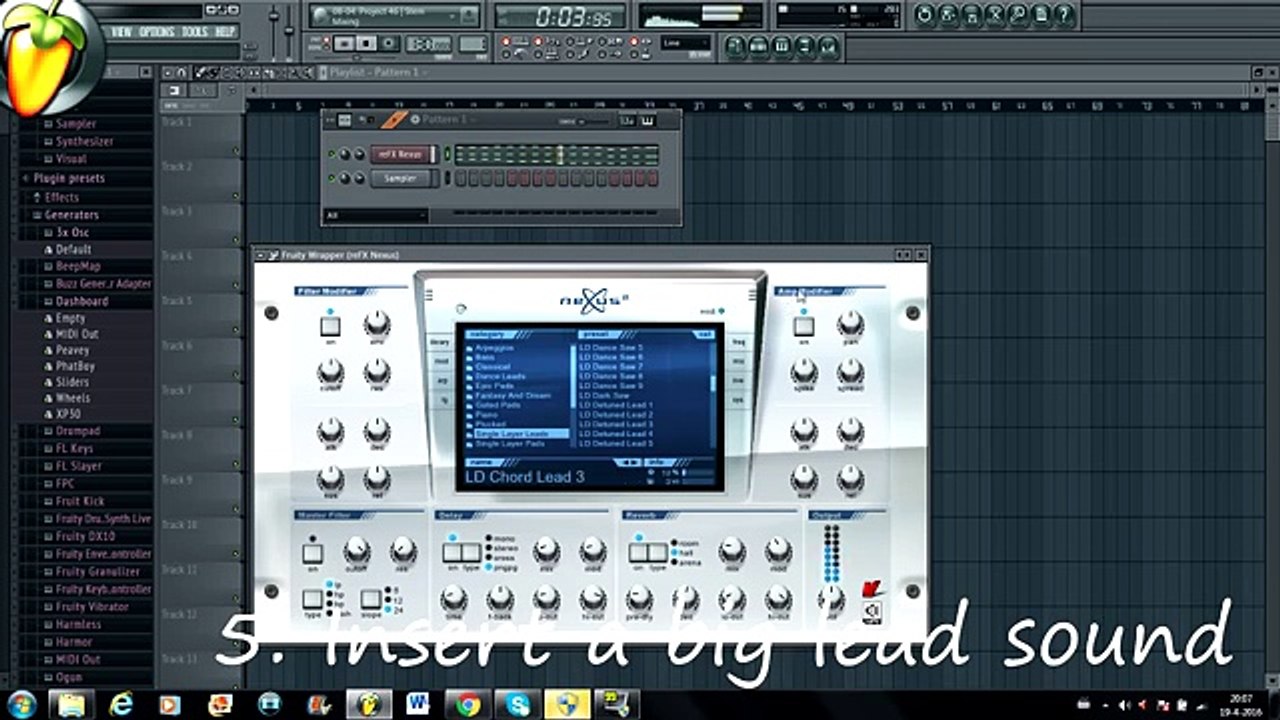The width and height of the screenshot is (1280, 720).
Task: Collapse the Generators folder in browser
Action: point(71,214)
